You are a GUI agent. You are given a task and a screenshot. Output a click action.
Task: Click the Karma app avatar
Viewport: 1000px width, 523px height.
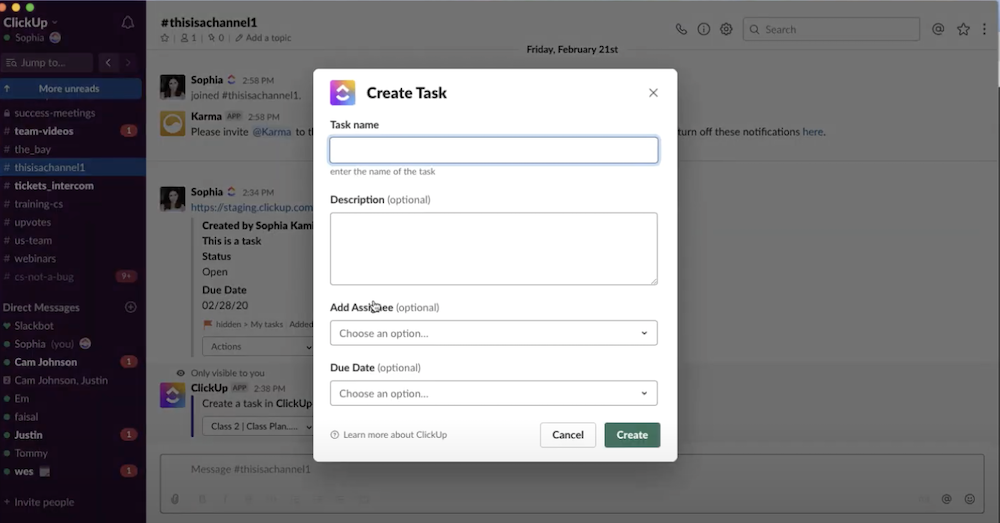(172, 124)
